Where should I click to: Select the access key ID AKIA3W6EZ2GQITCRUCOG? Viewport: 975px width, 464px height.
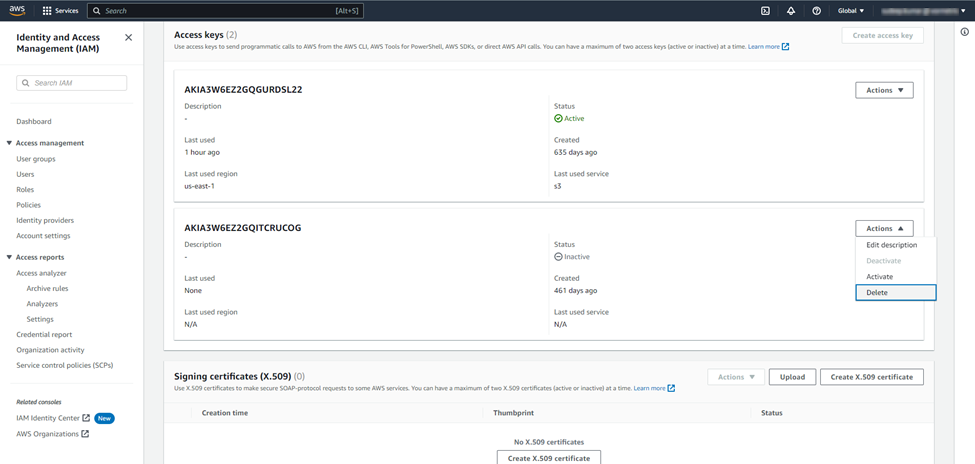point(243,228)
